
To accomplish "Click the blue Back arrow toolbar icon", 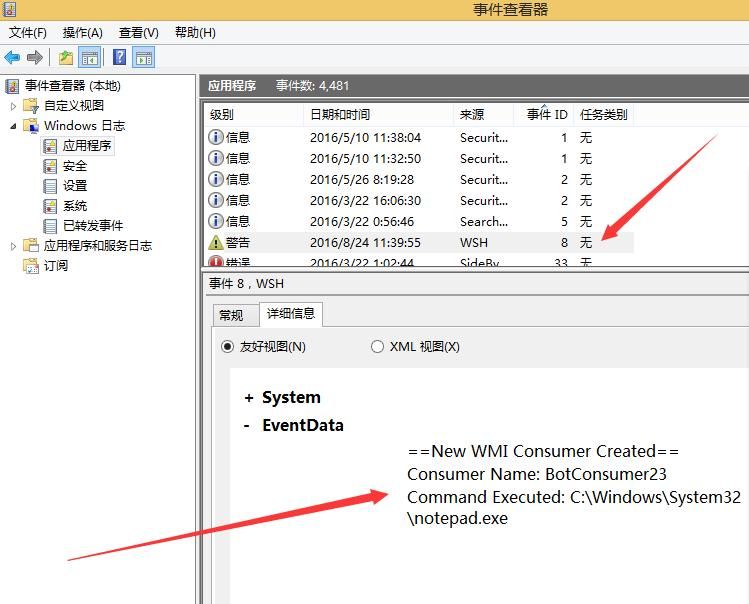I will pyautogui.click(x=12, y=58).
